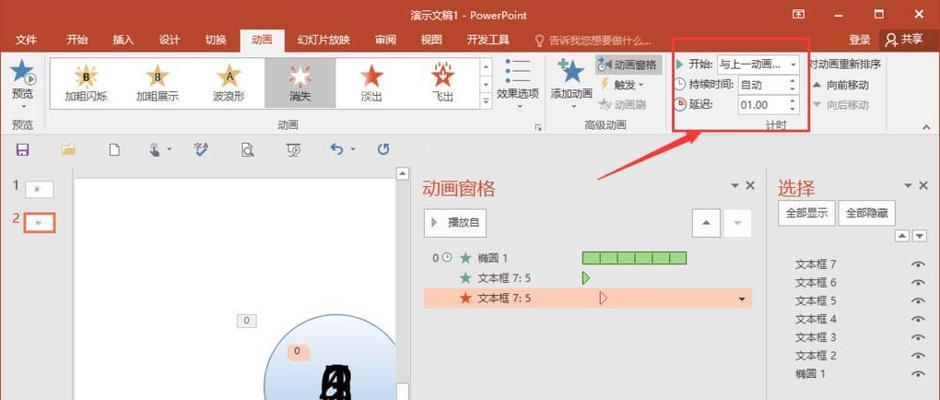Viewport: 940px width, 400px height.
Task: Toggle visibility of 椭圆 1
Action: (x=918, y=374)
